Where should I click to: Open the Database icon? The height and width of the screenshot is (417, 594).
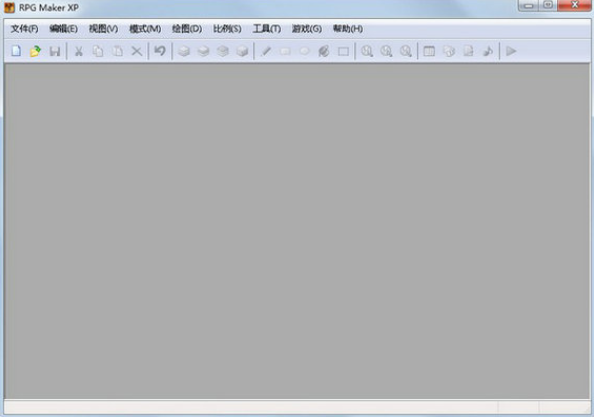429,51
